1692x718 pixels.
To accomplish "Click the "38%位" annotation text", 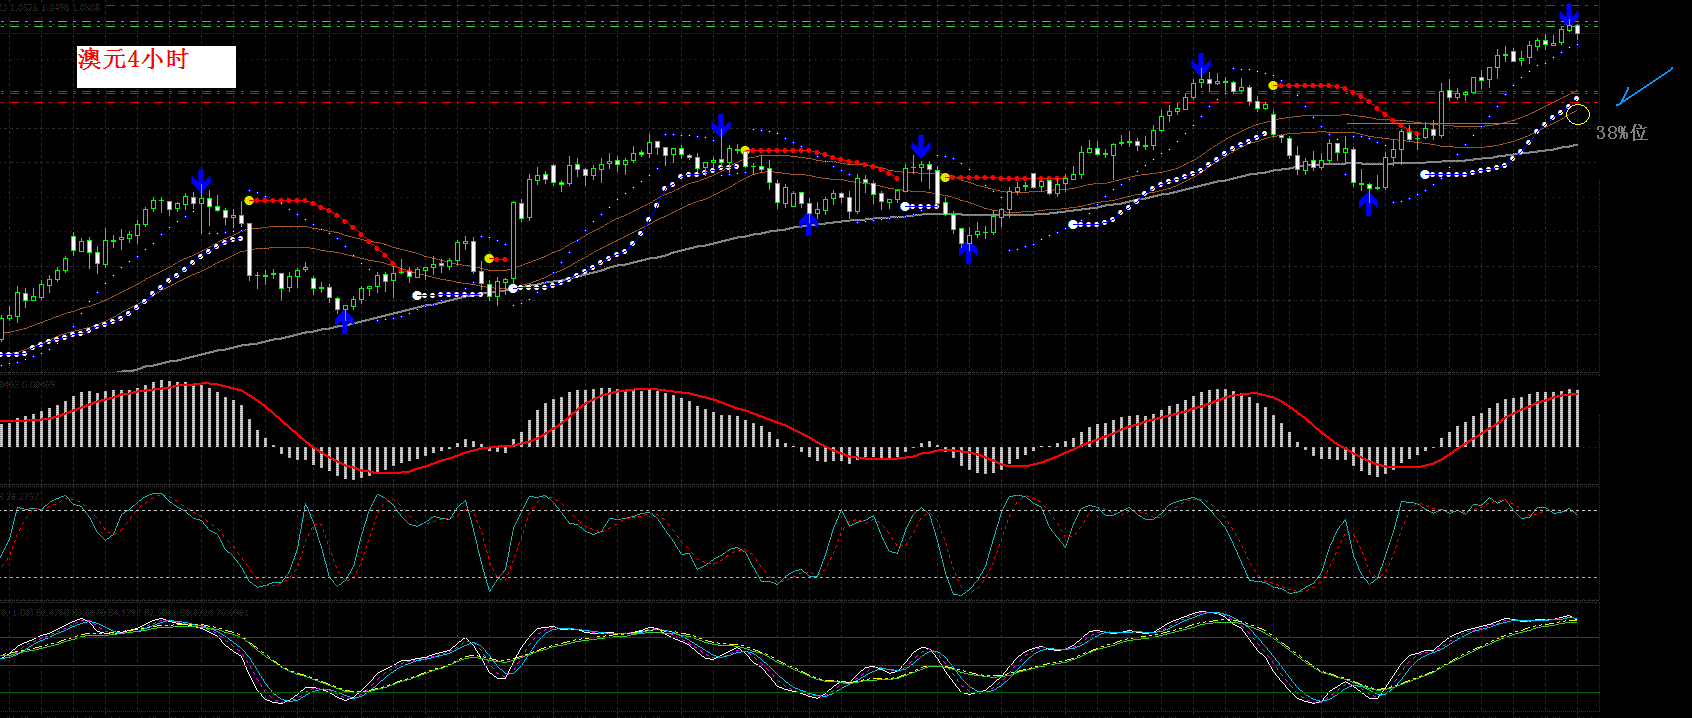I will 1621,132.
